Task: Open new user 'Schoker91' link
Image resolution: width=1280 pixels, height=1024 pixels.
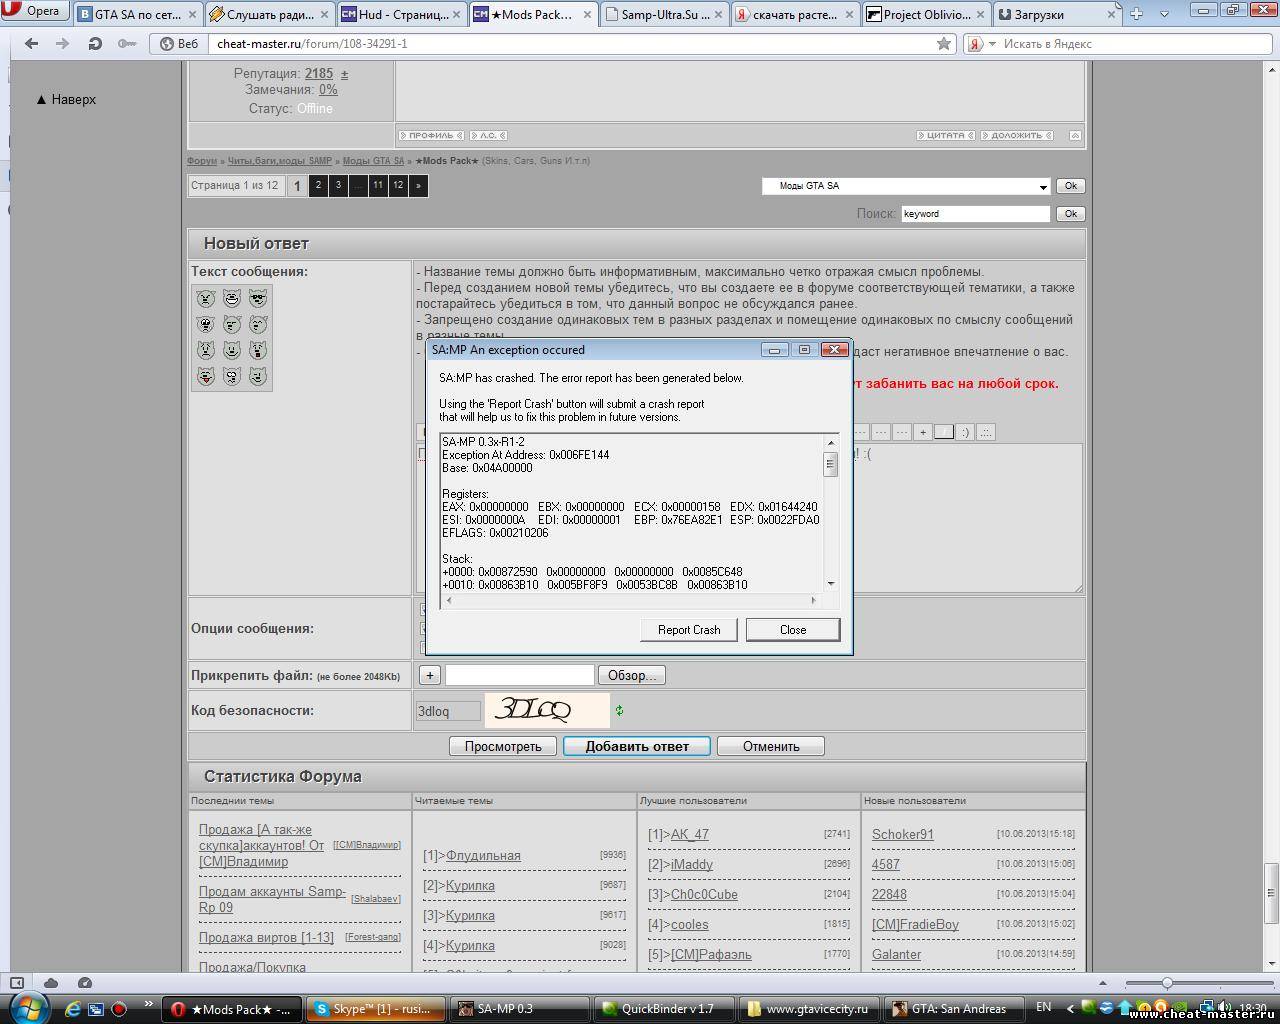Action: [903, 834]
